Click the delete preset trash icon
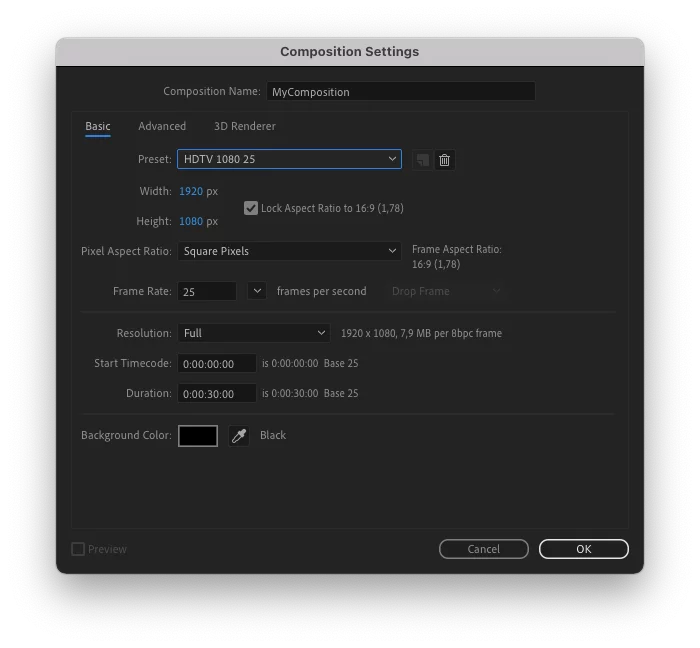Viewport: 700px width, 648px height. pyautogui.click(x=444, y=160)
